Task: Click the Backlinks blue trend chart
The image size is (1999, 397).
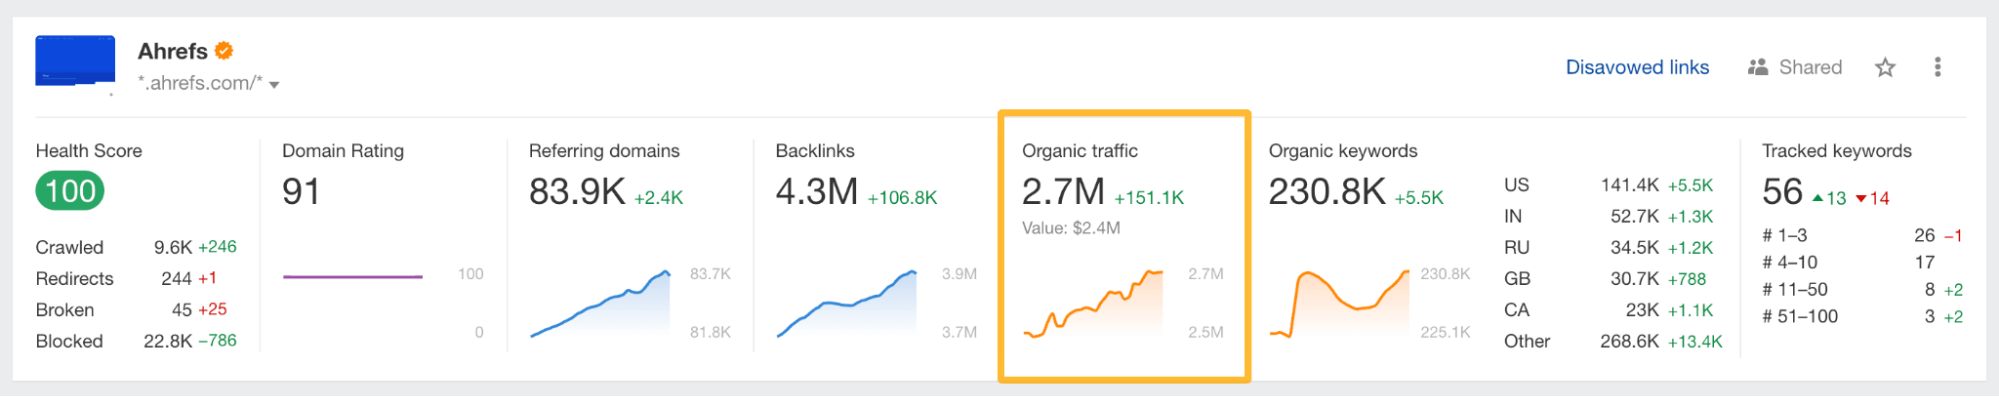Action: pyautogui.click(x=847, y=303)
